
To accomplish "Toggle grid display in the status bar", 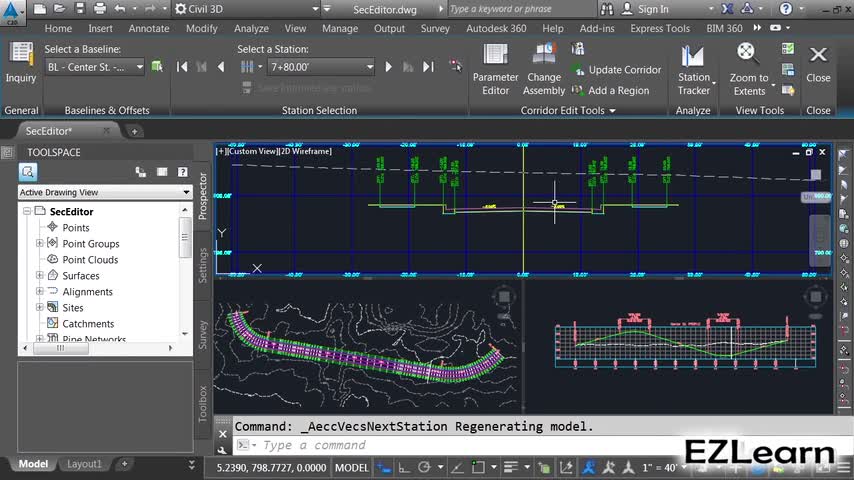I will pos(383,466).
